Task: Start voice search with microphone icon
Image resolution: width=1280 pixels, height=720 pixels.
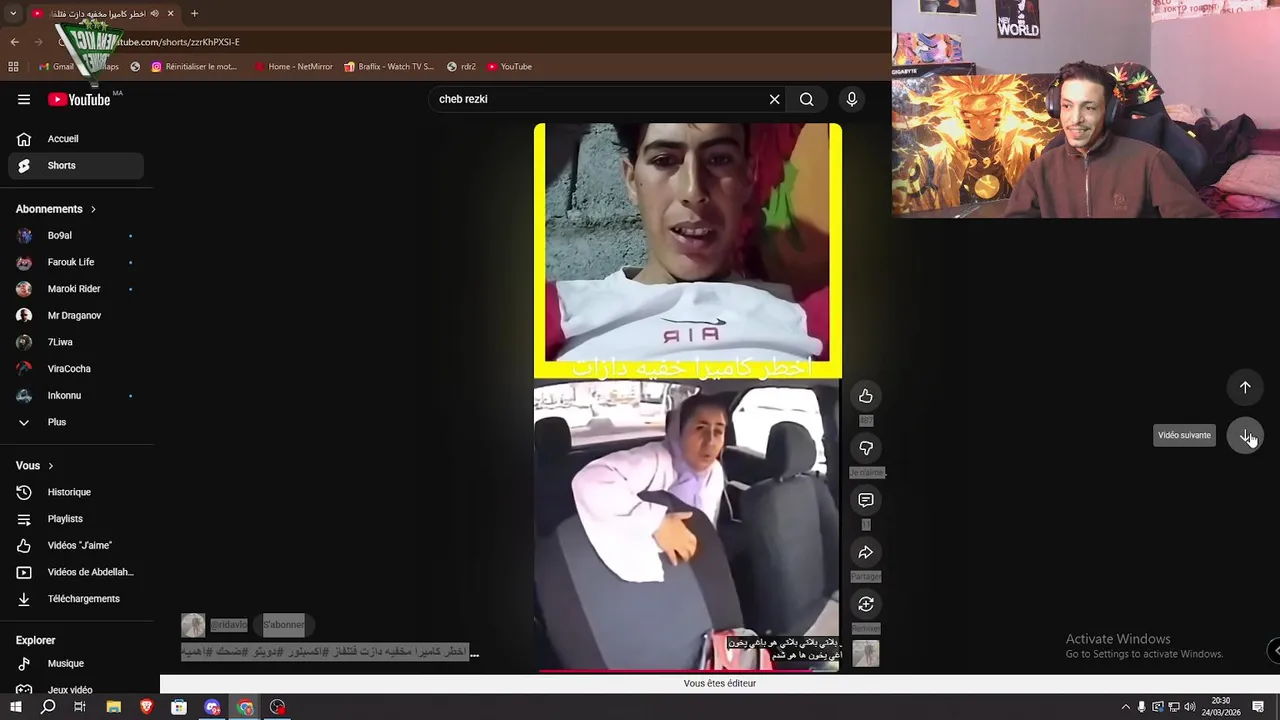Action: [852, 99]
